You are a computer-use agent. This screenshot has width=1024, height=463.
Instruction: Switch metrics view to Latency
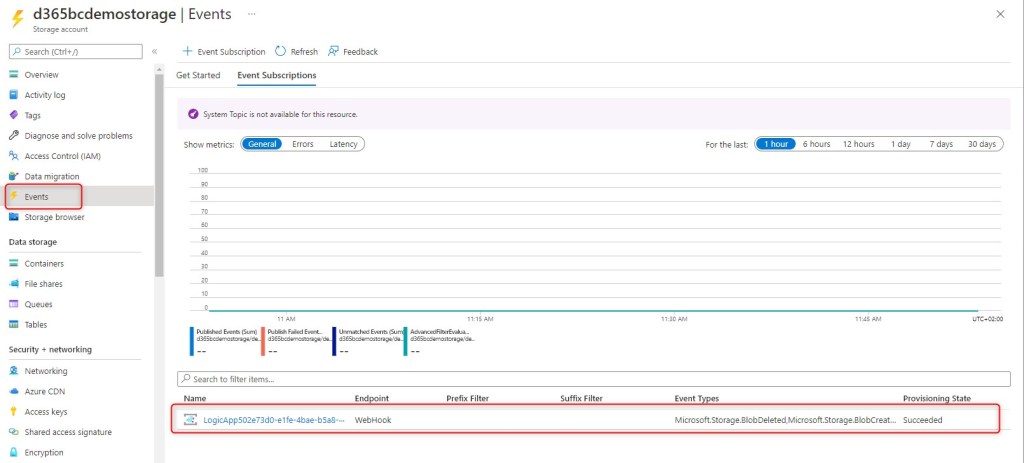point(343,144)
